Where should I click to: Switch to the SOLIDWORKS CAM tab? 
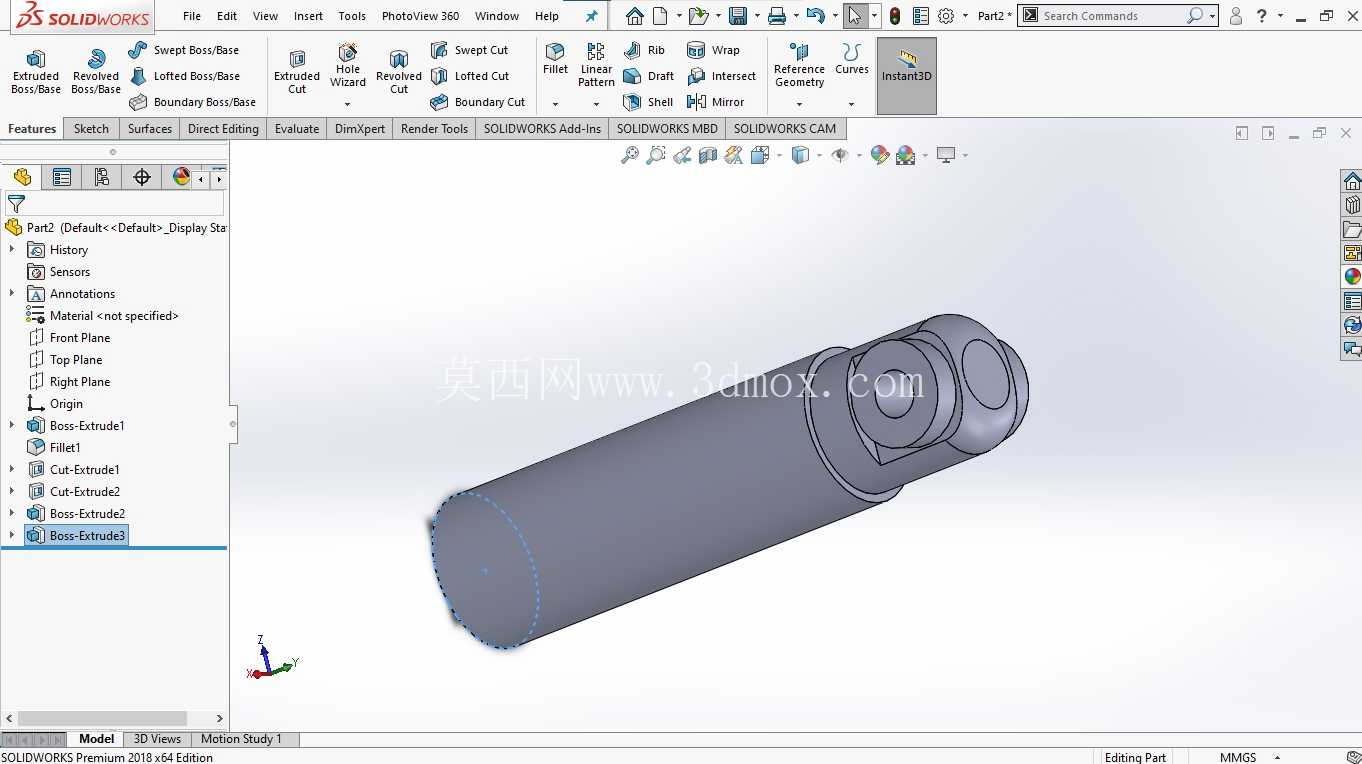785,128
